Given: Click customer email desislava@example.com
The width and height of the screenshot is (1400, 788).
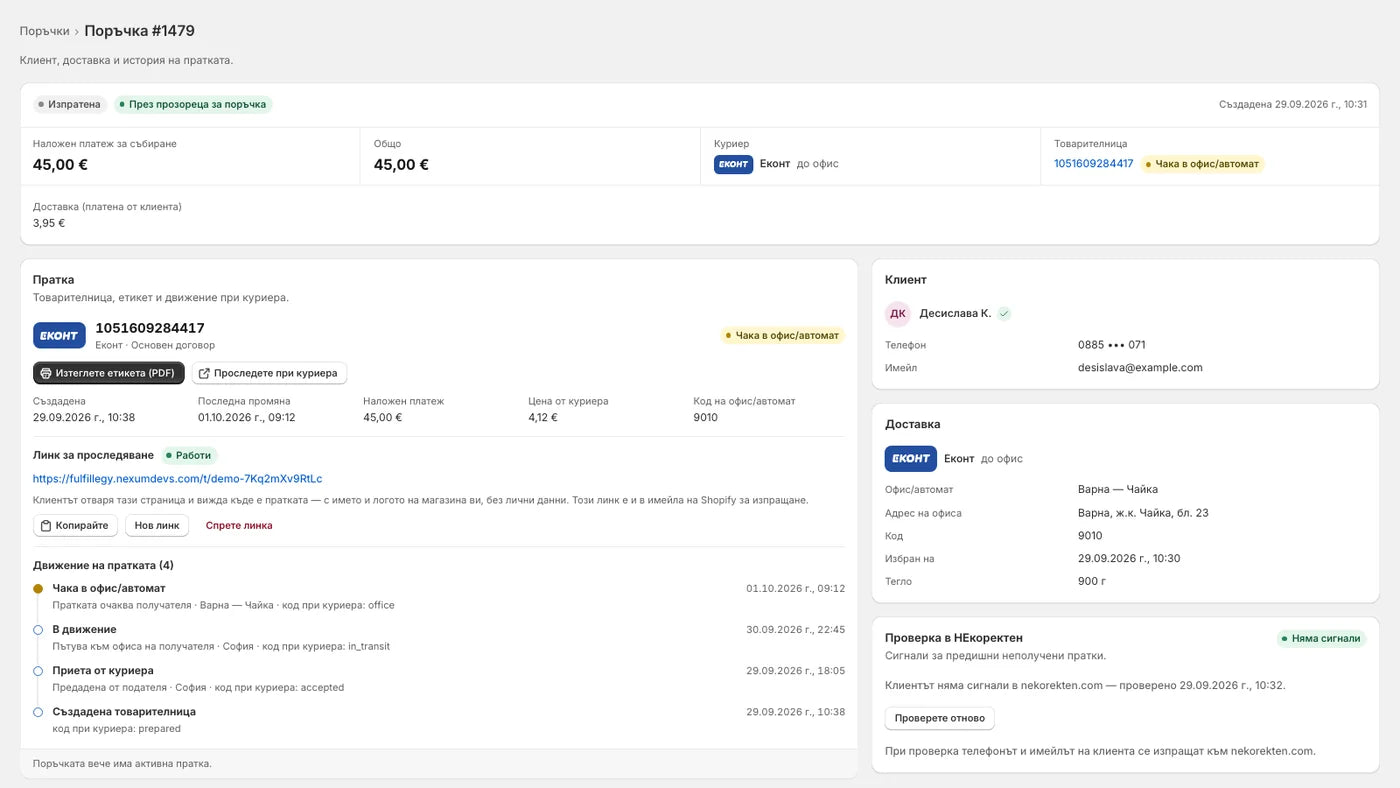Looking at the screenshot, I should pos(1140,368).
